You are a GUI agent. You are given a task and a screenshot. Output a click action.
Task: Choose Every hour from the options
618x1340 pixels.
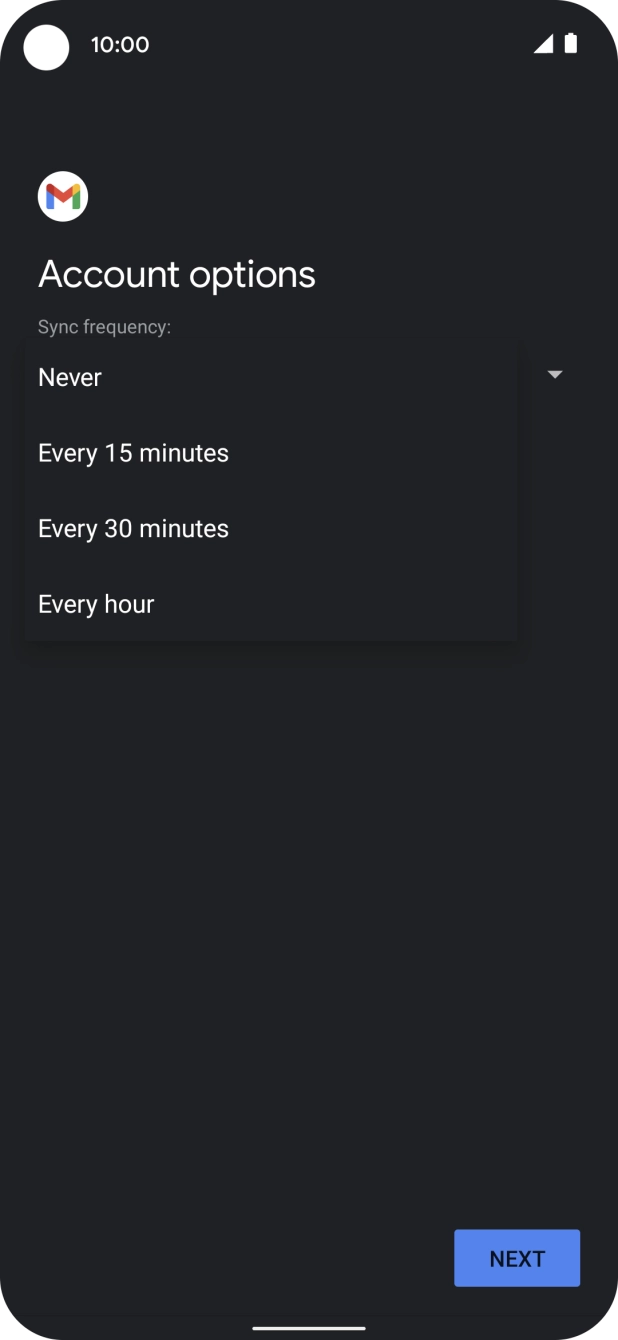point(95,603)
